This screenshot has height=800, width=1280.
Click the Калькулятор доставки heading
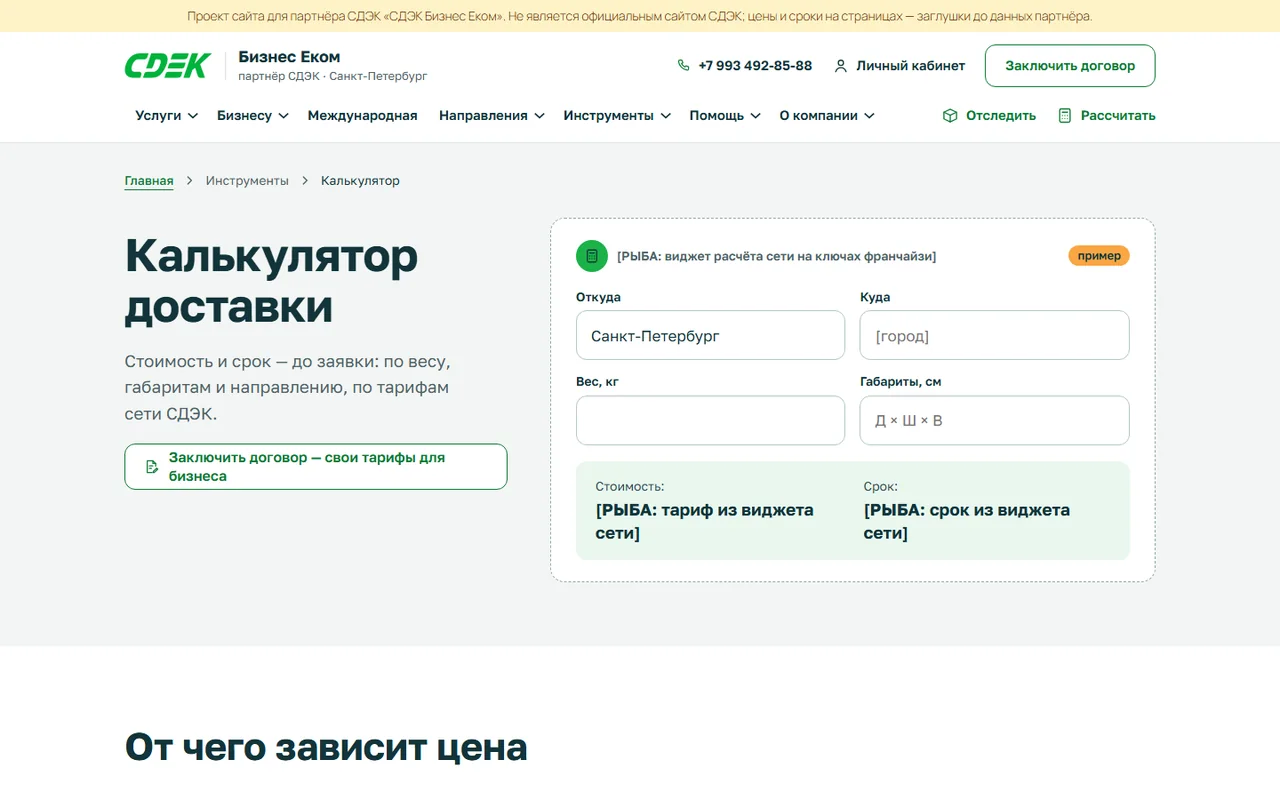pos(271,281)
